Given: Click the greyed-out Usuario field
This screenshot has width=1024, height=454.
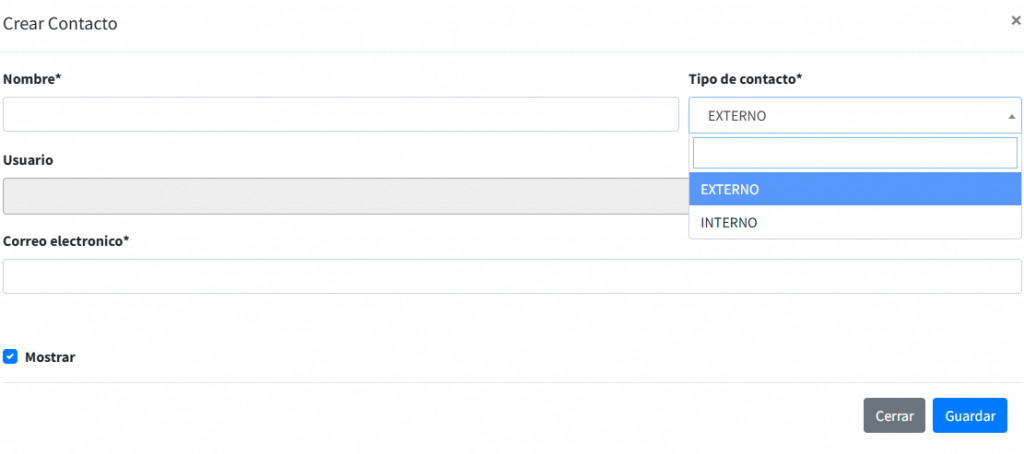Looking at the screenshot, I should 340,196.
